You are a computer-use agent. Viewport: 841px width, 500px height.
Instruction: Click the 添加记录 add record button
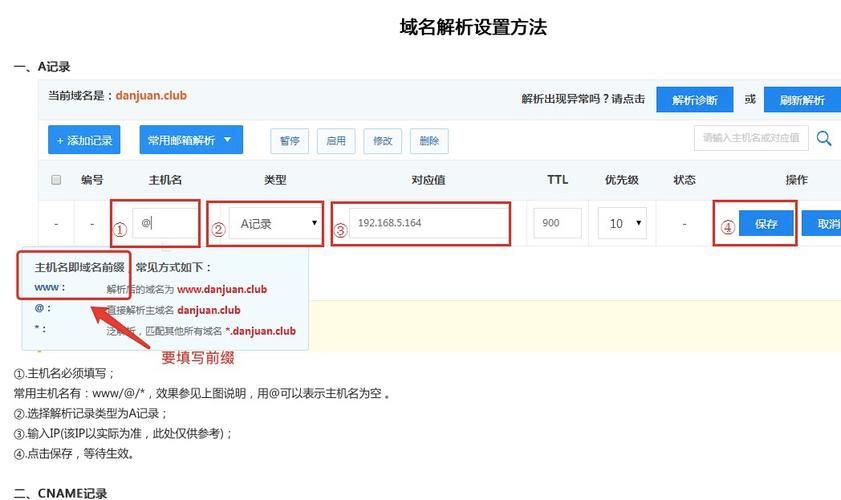[85, 140]
